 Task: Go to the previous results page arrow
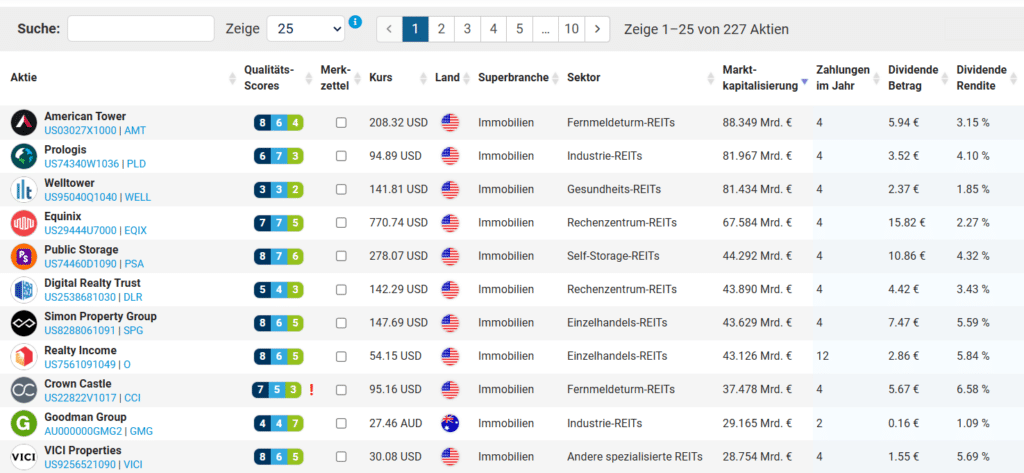point(389,29)
